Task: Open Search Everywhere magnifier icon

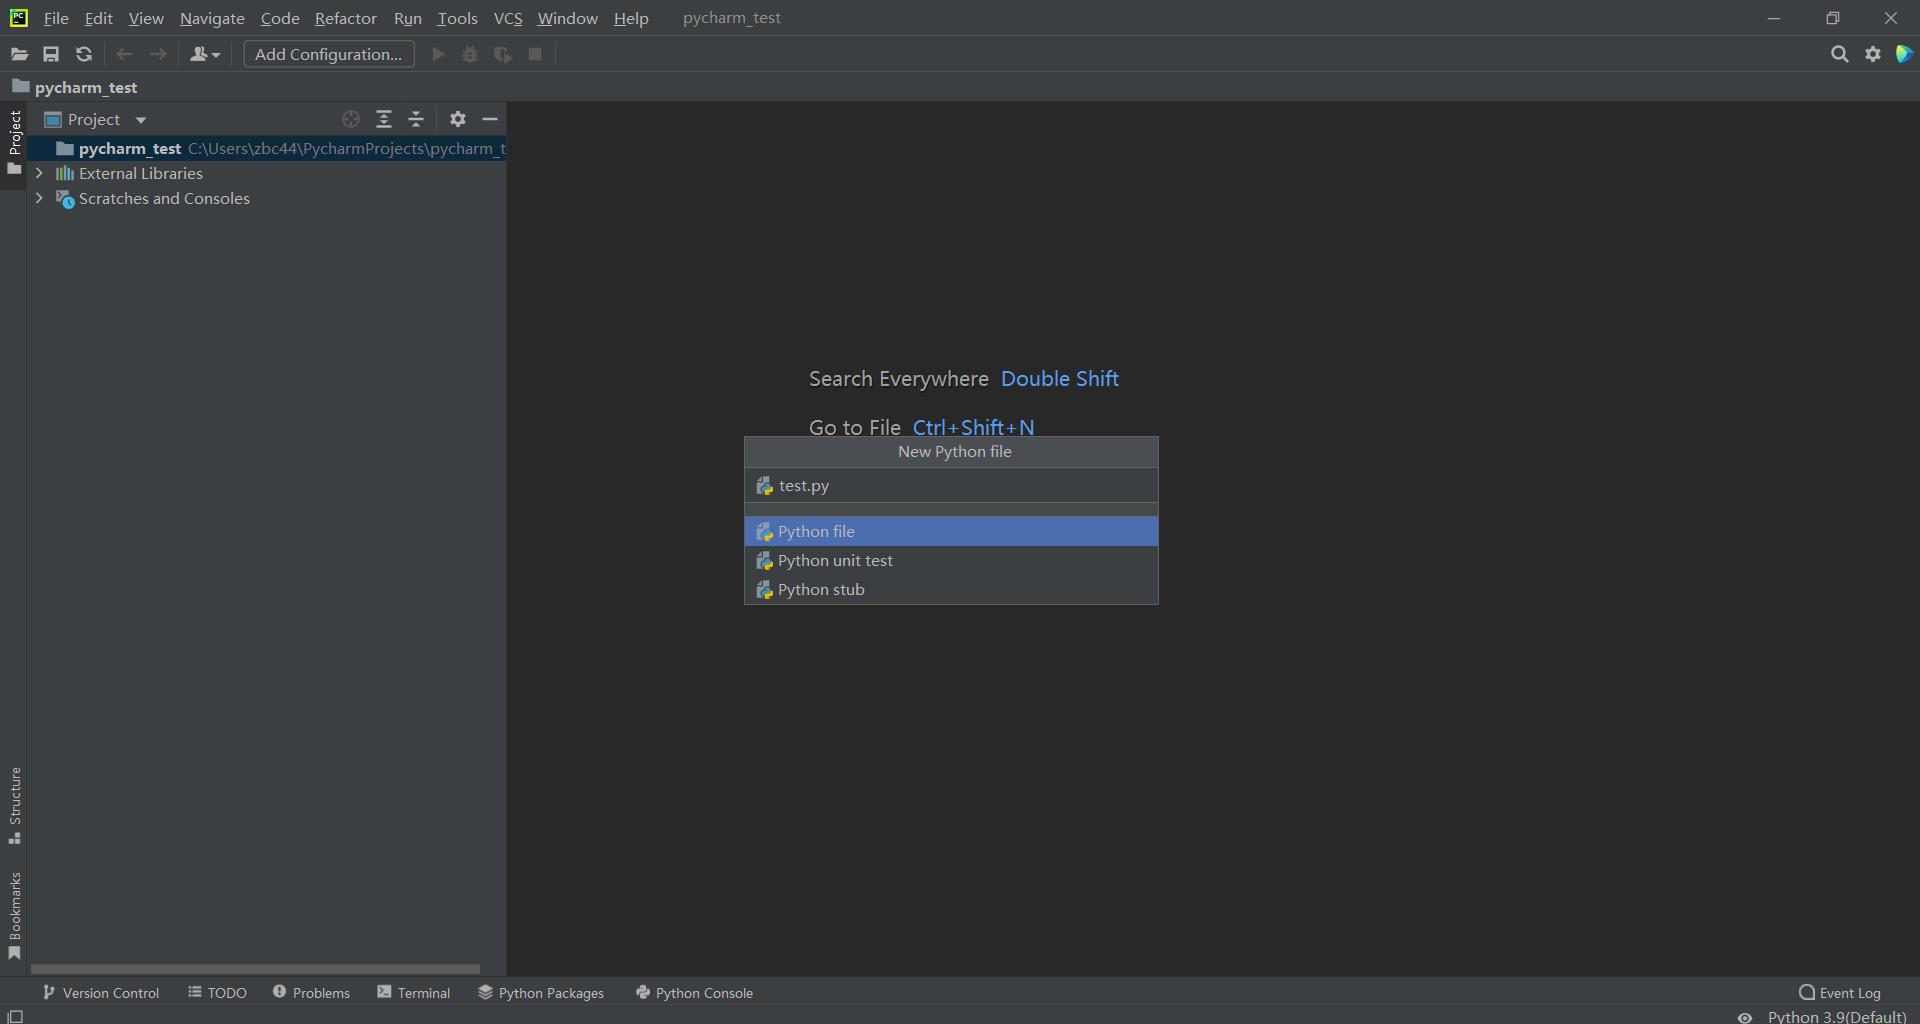Action: (1839, 54)
